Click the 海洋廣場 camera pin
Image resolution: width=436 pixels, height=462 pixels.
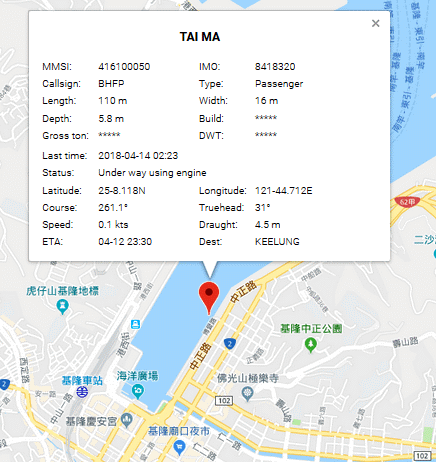click(x=137, y=391)
